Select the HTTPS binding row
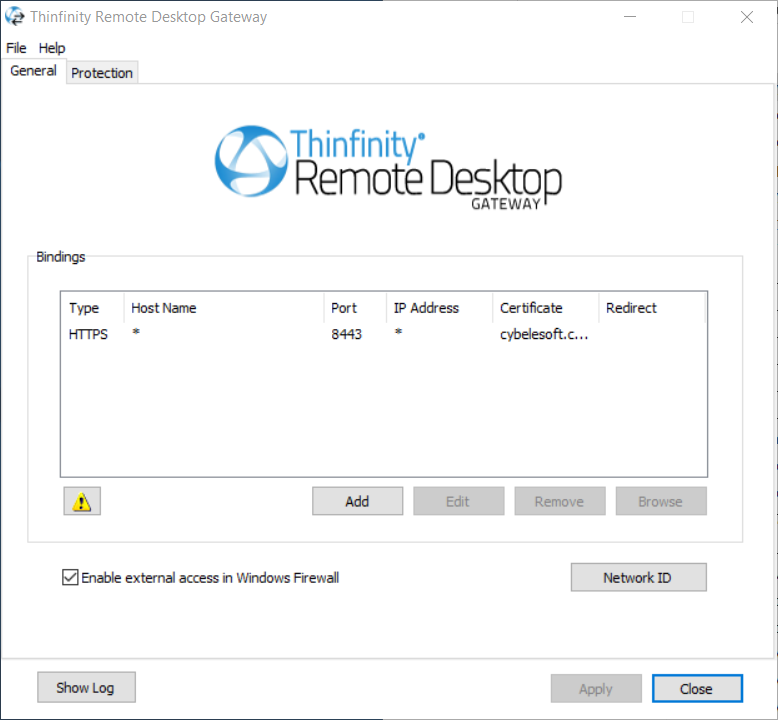The width and height of the screenshot is (778, 720). pyautogui.click(x=383, y=334)
